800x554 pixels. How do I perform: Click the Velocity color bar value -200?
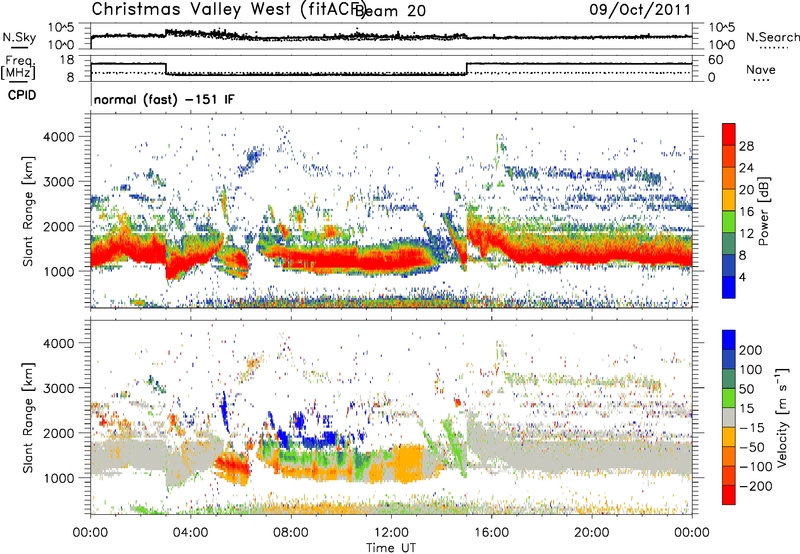point(755,486)
